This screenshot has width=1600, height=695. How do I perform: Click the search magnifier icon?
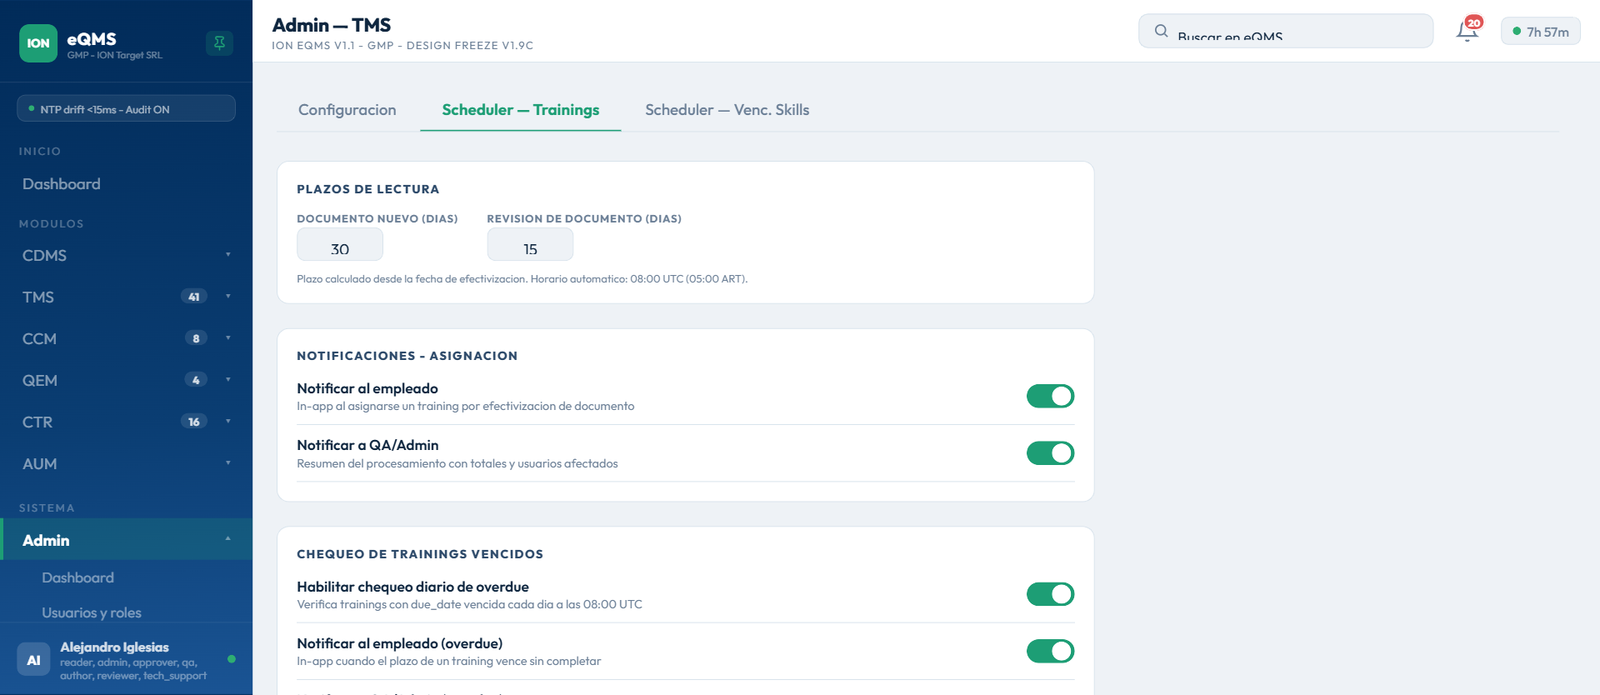click(x=1161, y=31)
